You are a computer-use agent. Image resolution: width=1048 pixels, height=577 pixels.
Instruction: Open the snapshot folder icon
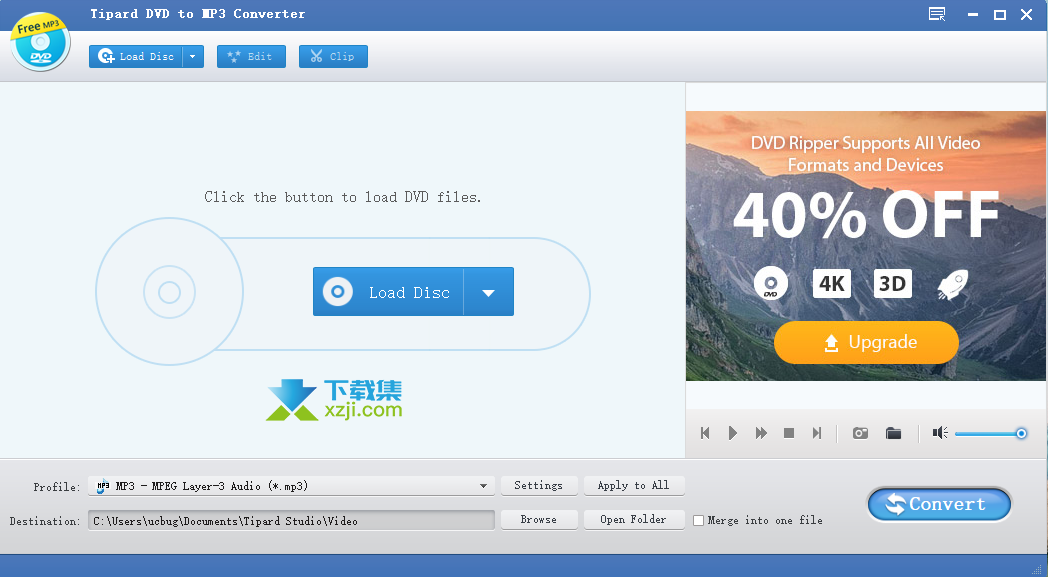[894, 433]
